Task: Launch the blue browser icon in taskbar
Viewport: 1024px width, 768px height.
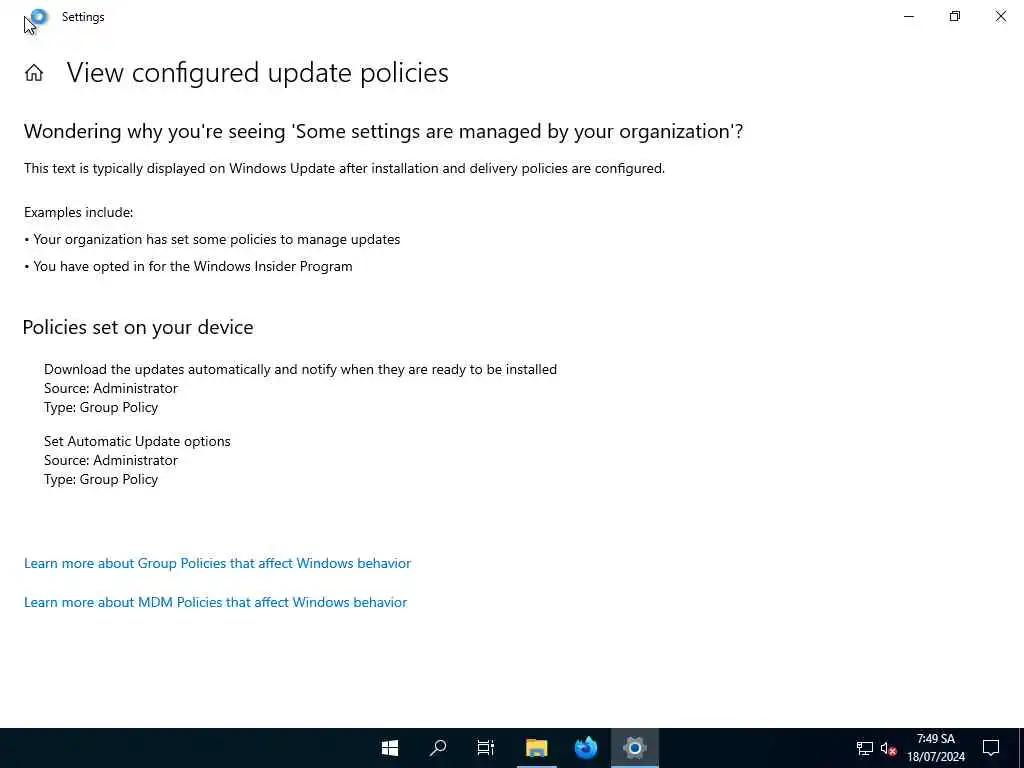Action: tap(586, 748)
